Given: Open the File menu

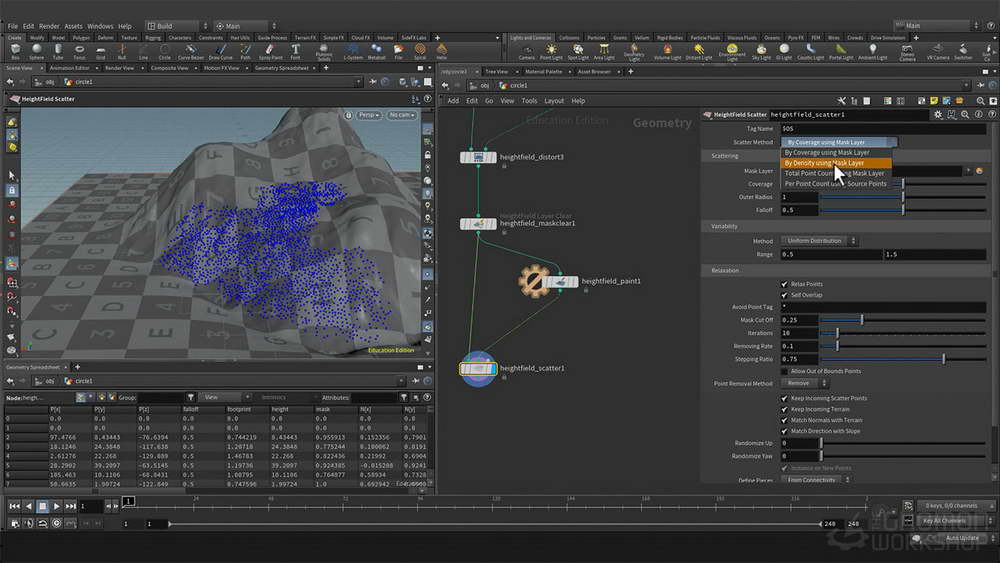Looking at the screenshot, I should pos(13,26).
